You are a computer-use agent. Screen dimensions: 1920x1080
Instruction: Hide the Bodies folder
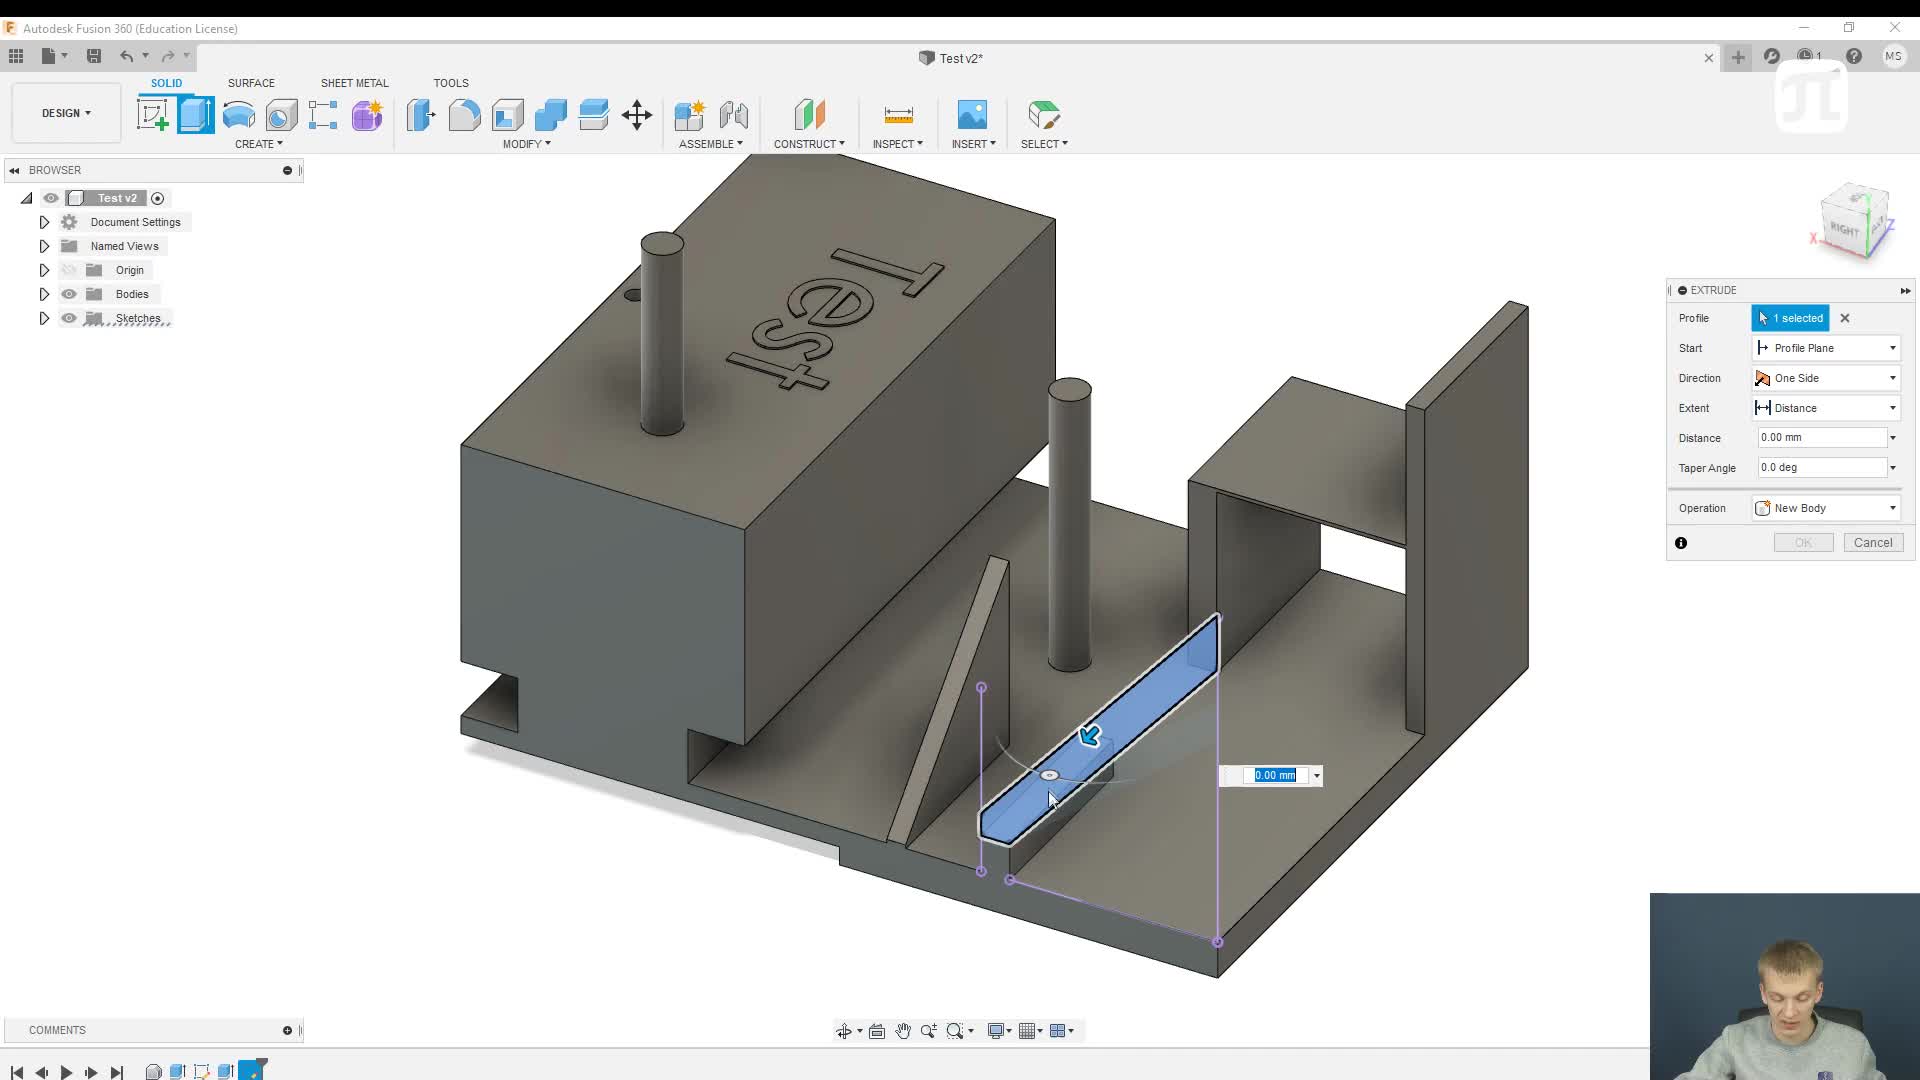[x=69, y=294]
